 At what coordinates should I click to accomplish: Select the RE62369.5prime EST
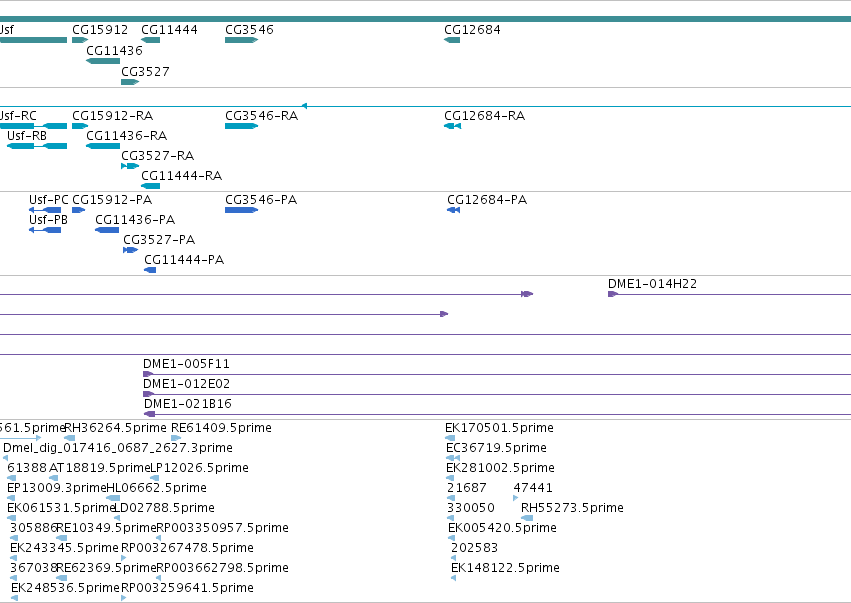[61, 579]
